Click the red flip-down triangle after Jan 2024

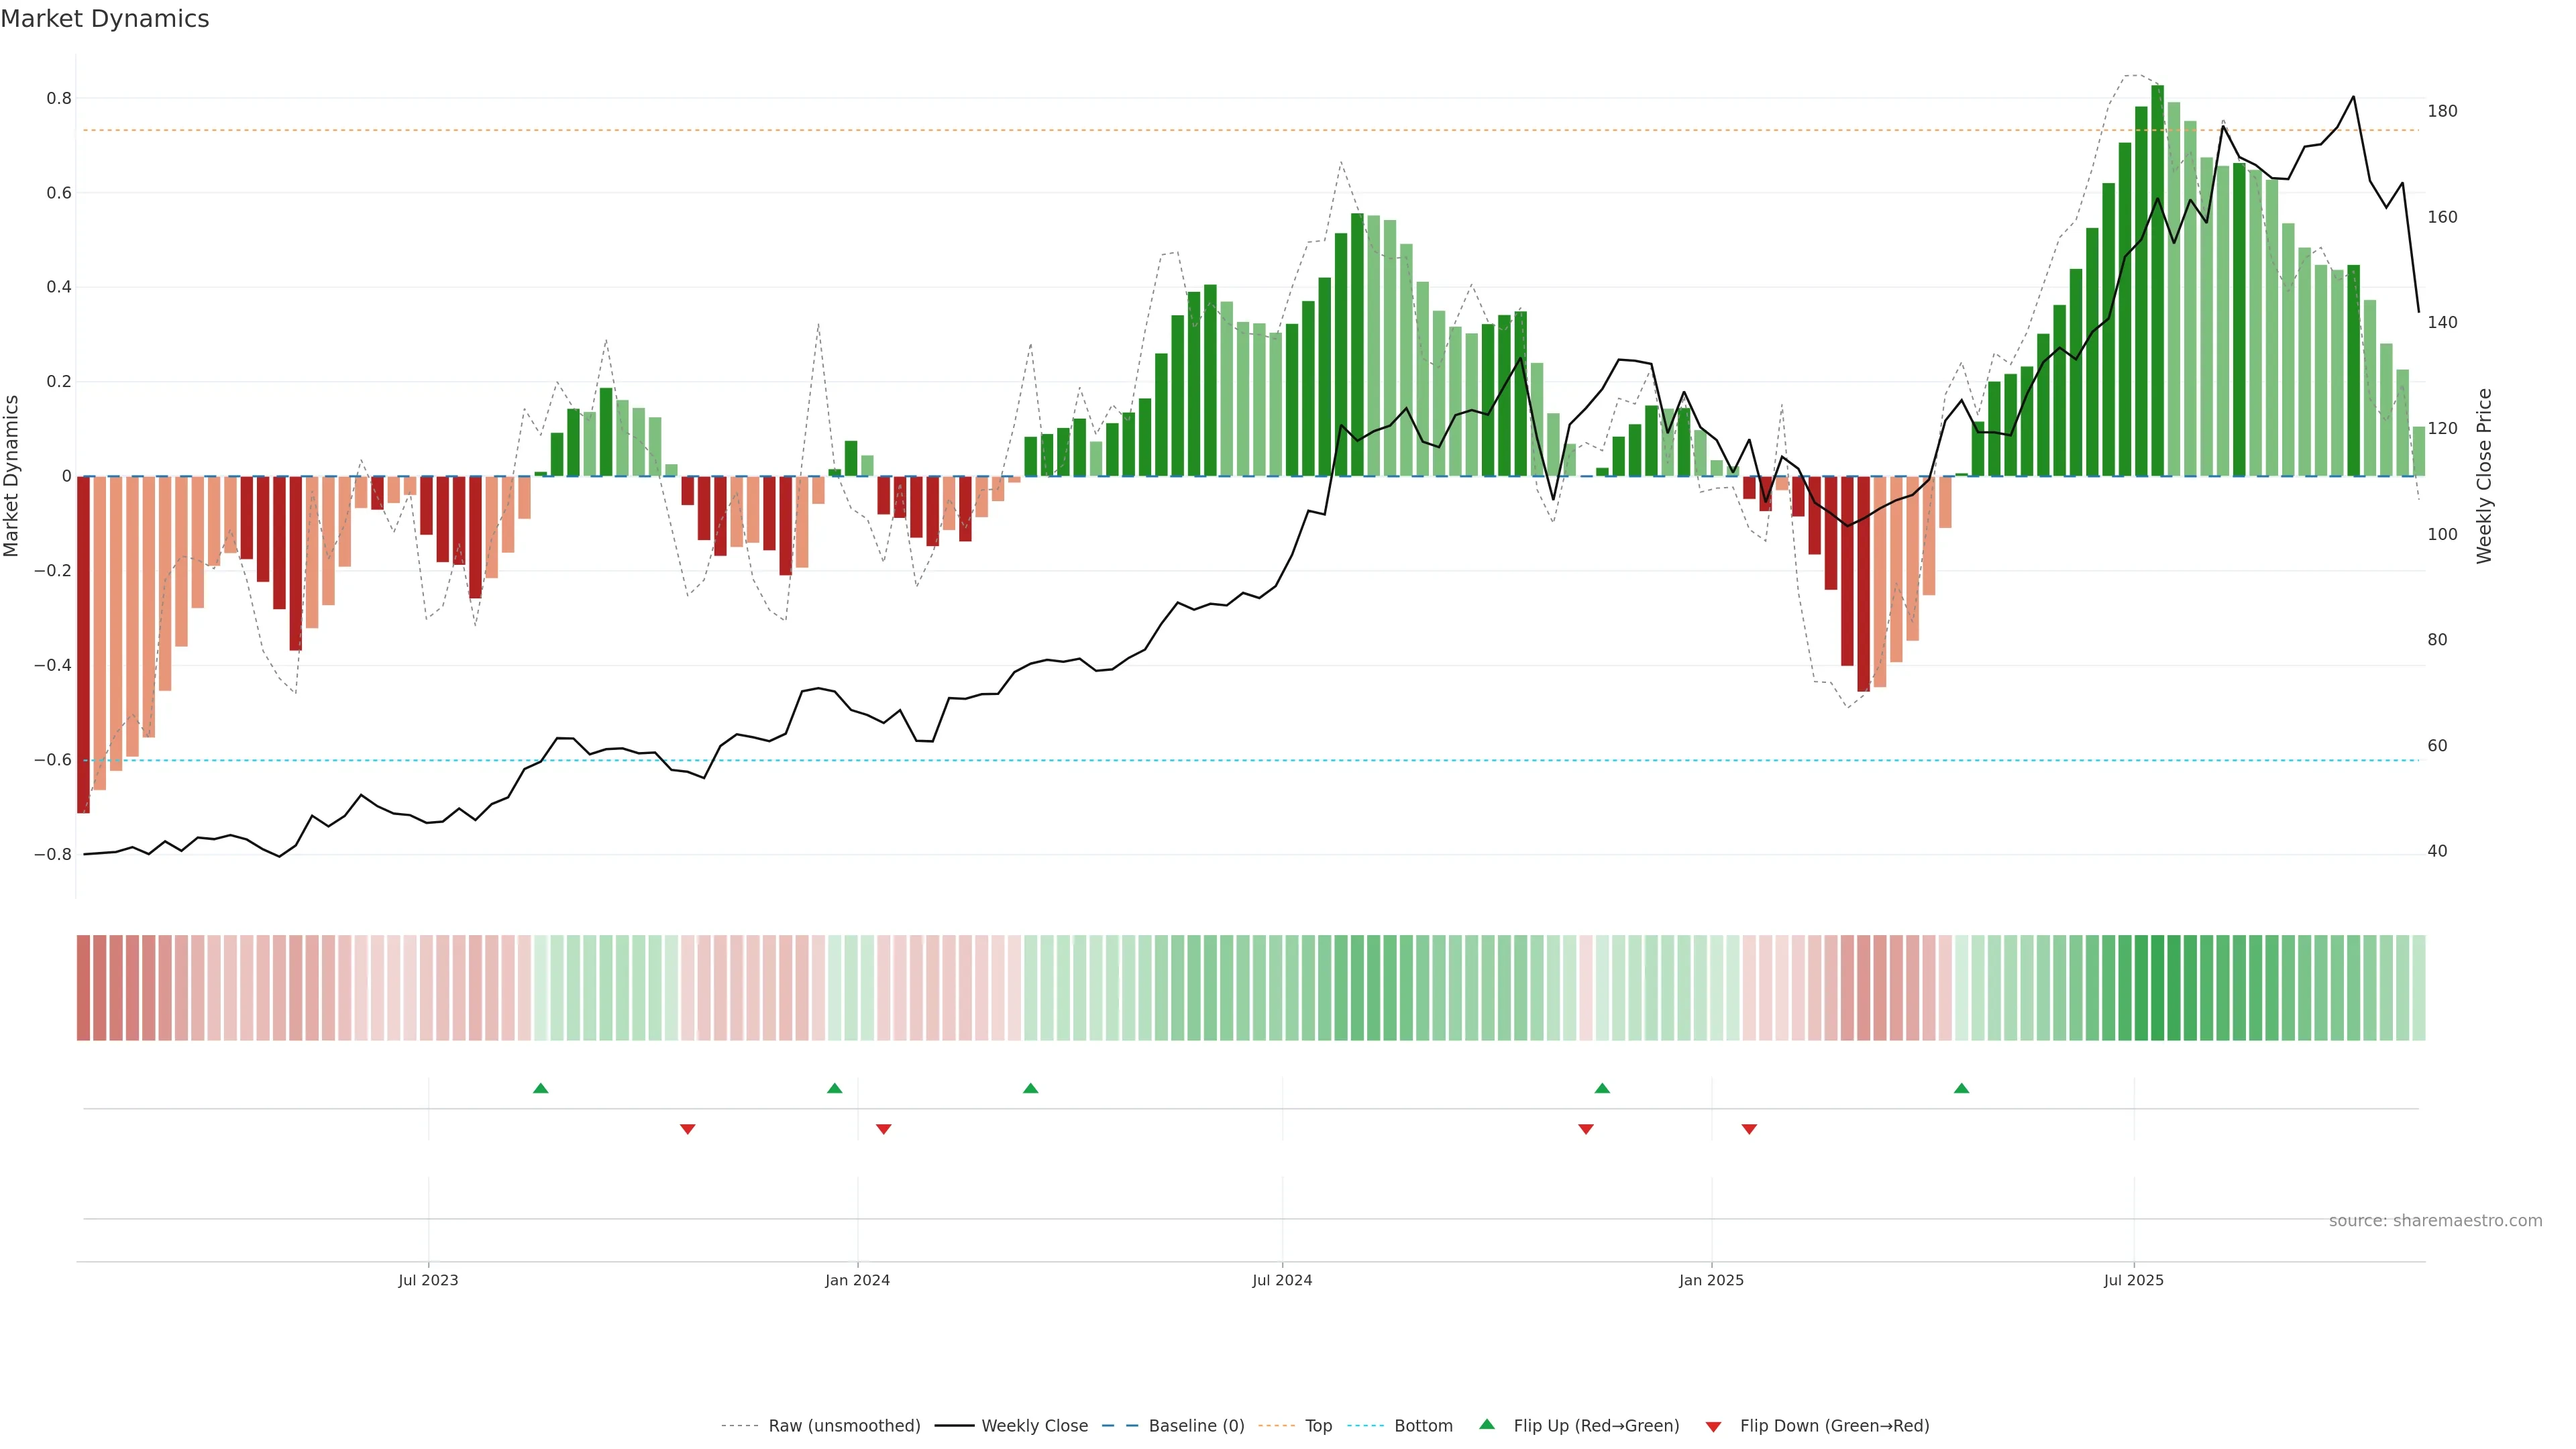[883, 1129]
